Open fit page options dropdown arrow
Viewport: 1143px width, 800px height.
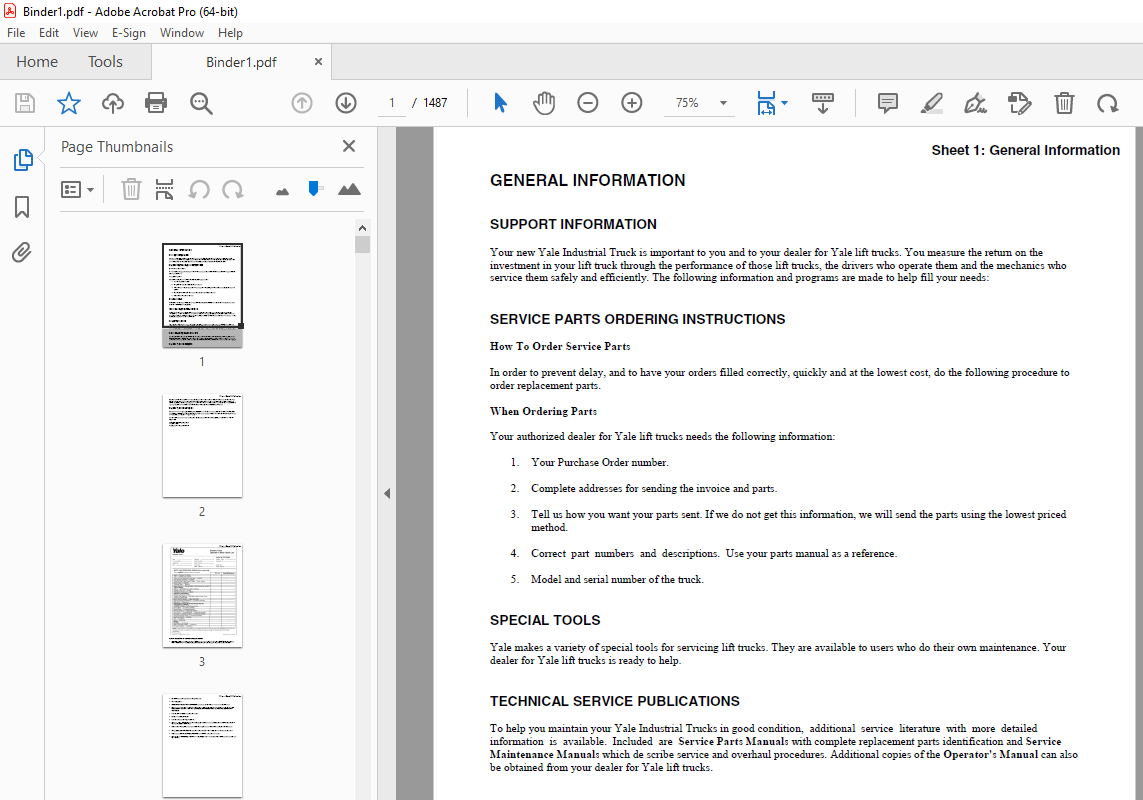(784, 103)
